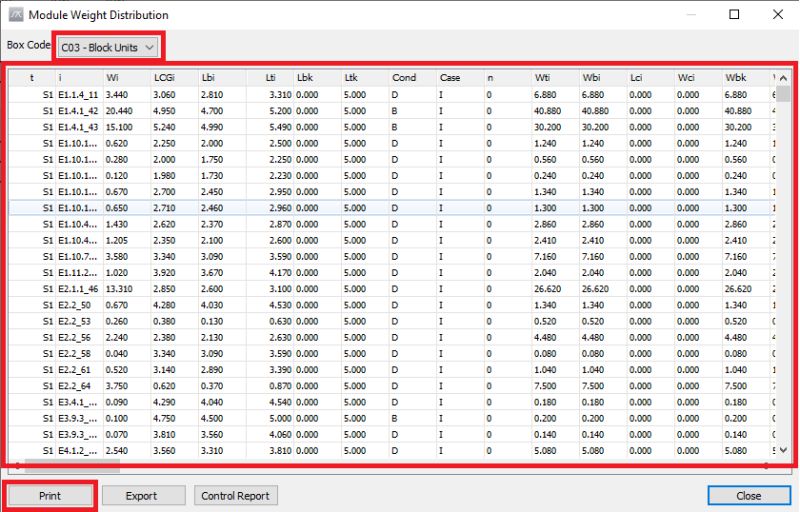Click the Ltk column header
The height and width of the screenshot is (512, 800).
(365, 78)
